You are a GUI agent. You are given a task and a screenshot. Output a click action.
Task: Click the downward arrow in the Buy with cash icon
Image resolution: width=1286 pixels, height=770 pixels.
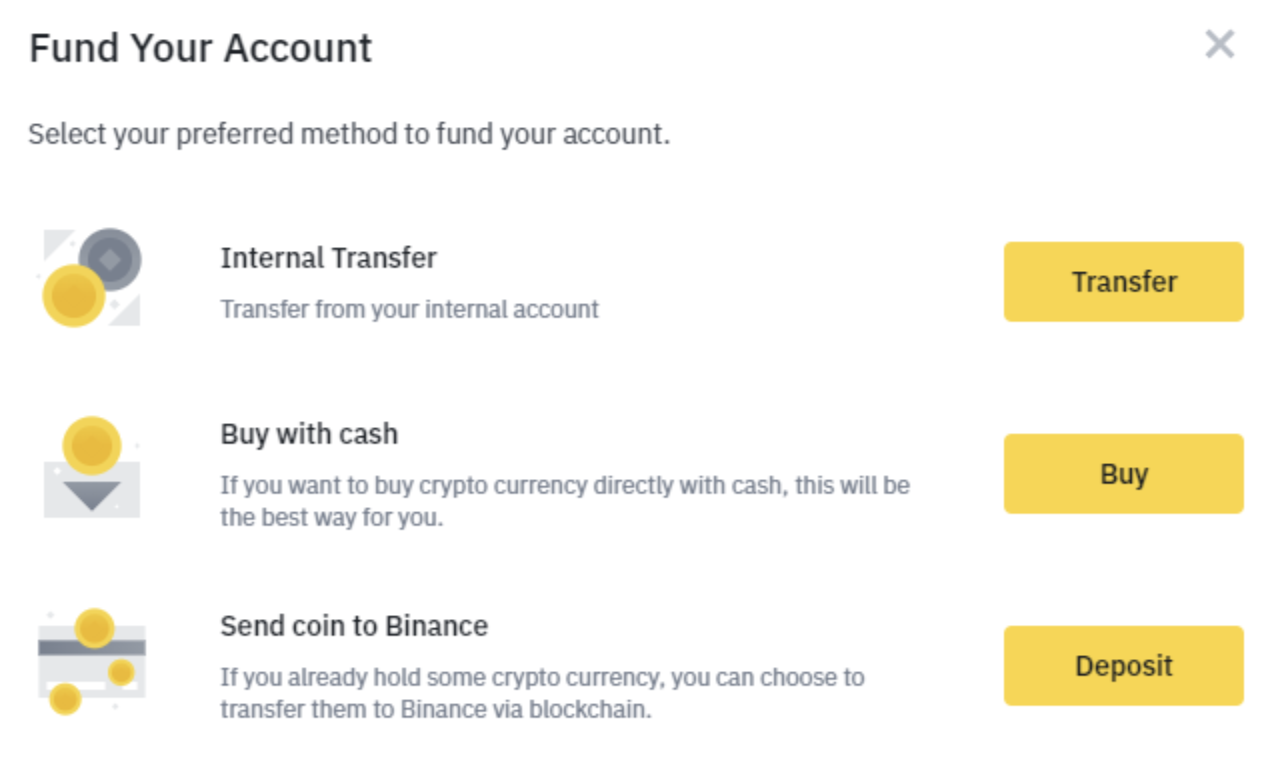(90, 490)
